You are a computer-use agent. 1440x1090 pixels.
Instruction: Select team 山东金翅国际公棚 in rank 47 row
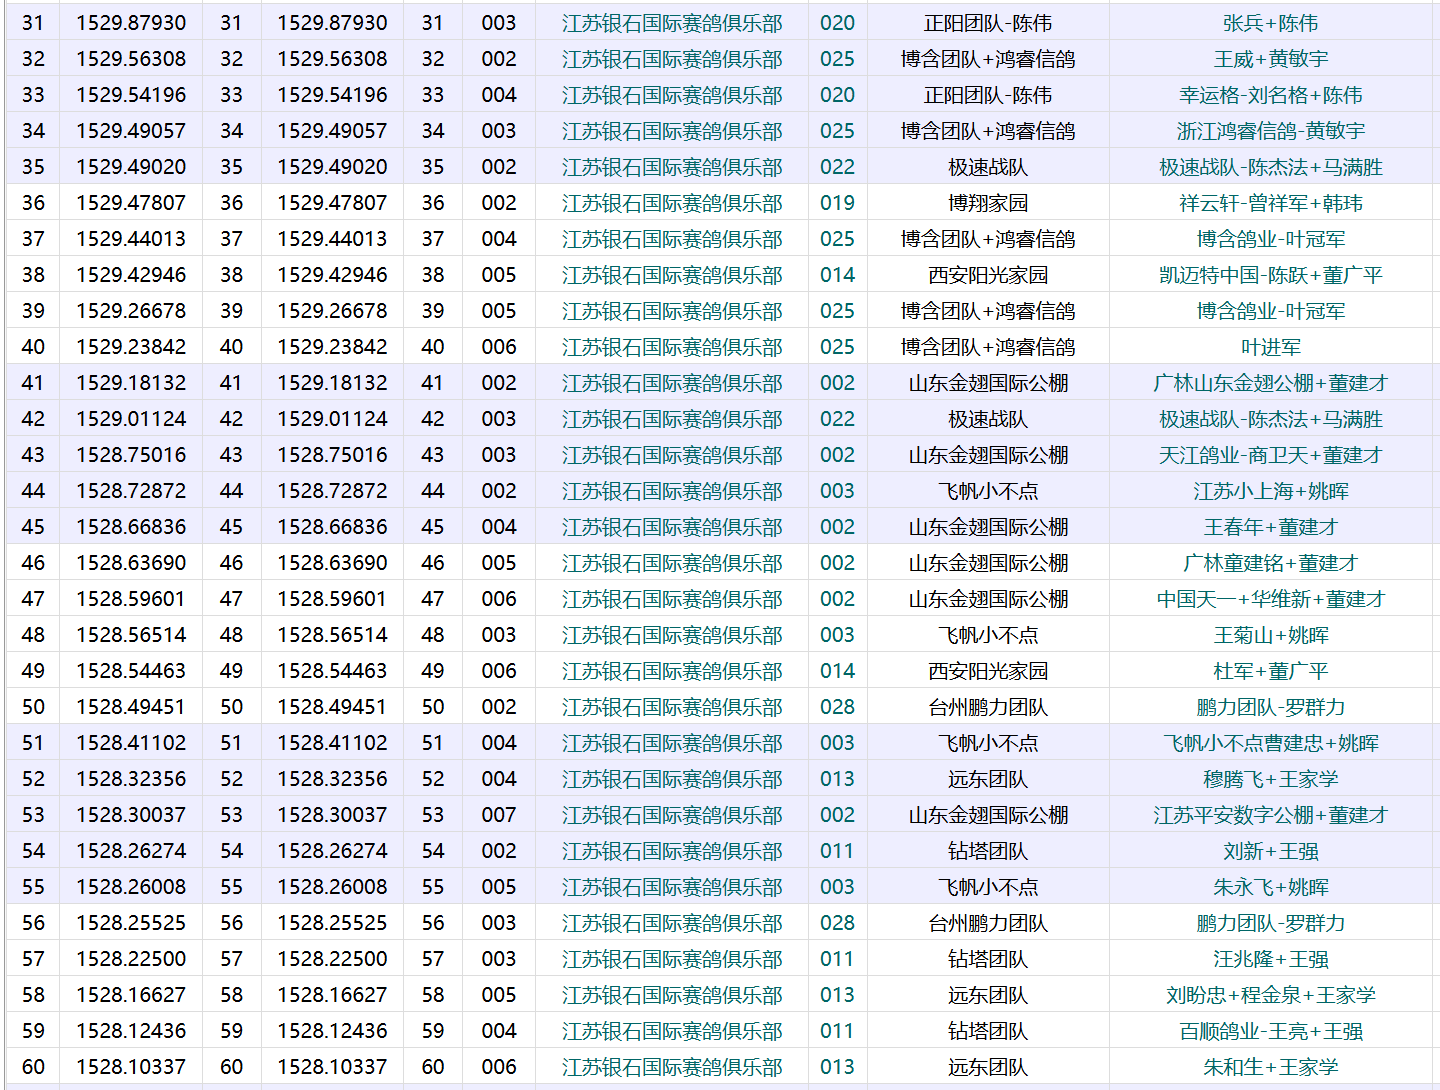tap(988, 599)
